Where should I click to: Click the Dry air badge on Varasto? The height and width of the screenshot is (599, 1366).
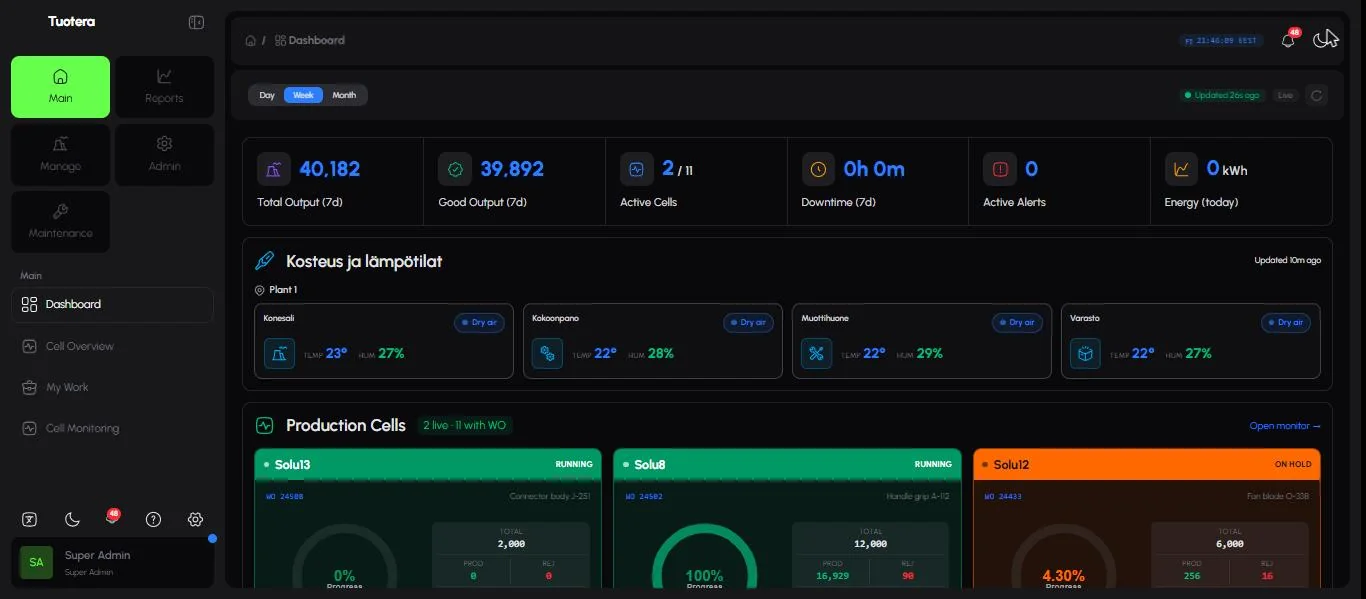click(x=1286, y=322)
